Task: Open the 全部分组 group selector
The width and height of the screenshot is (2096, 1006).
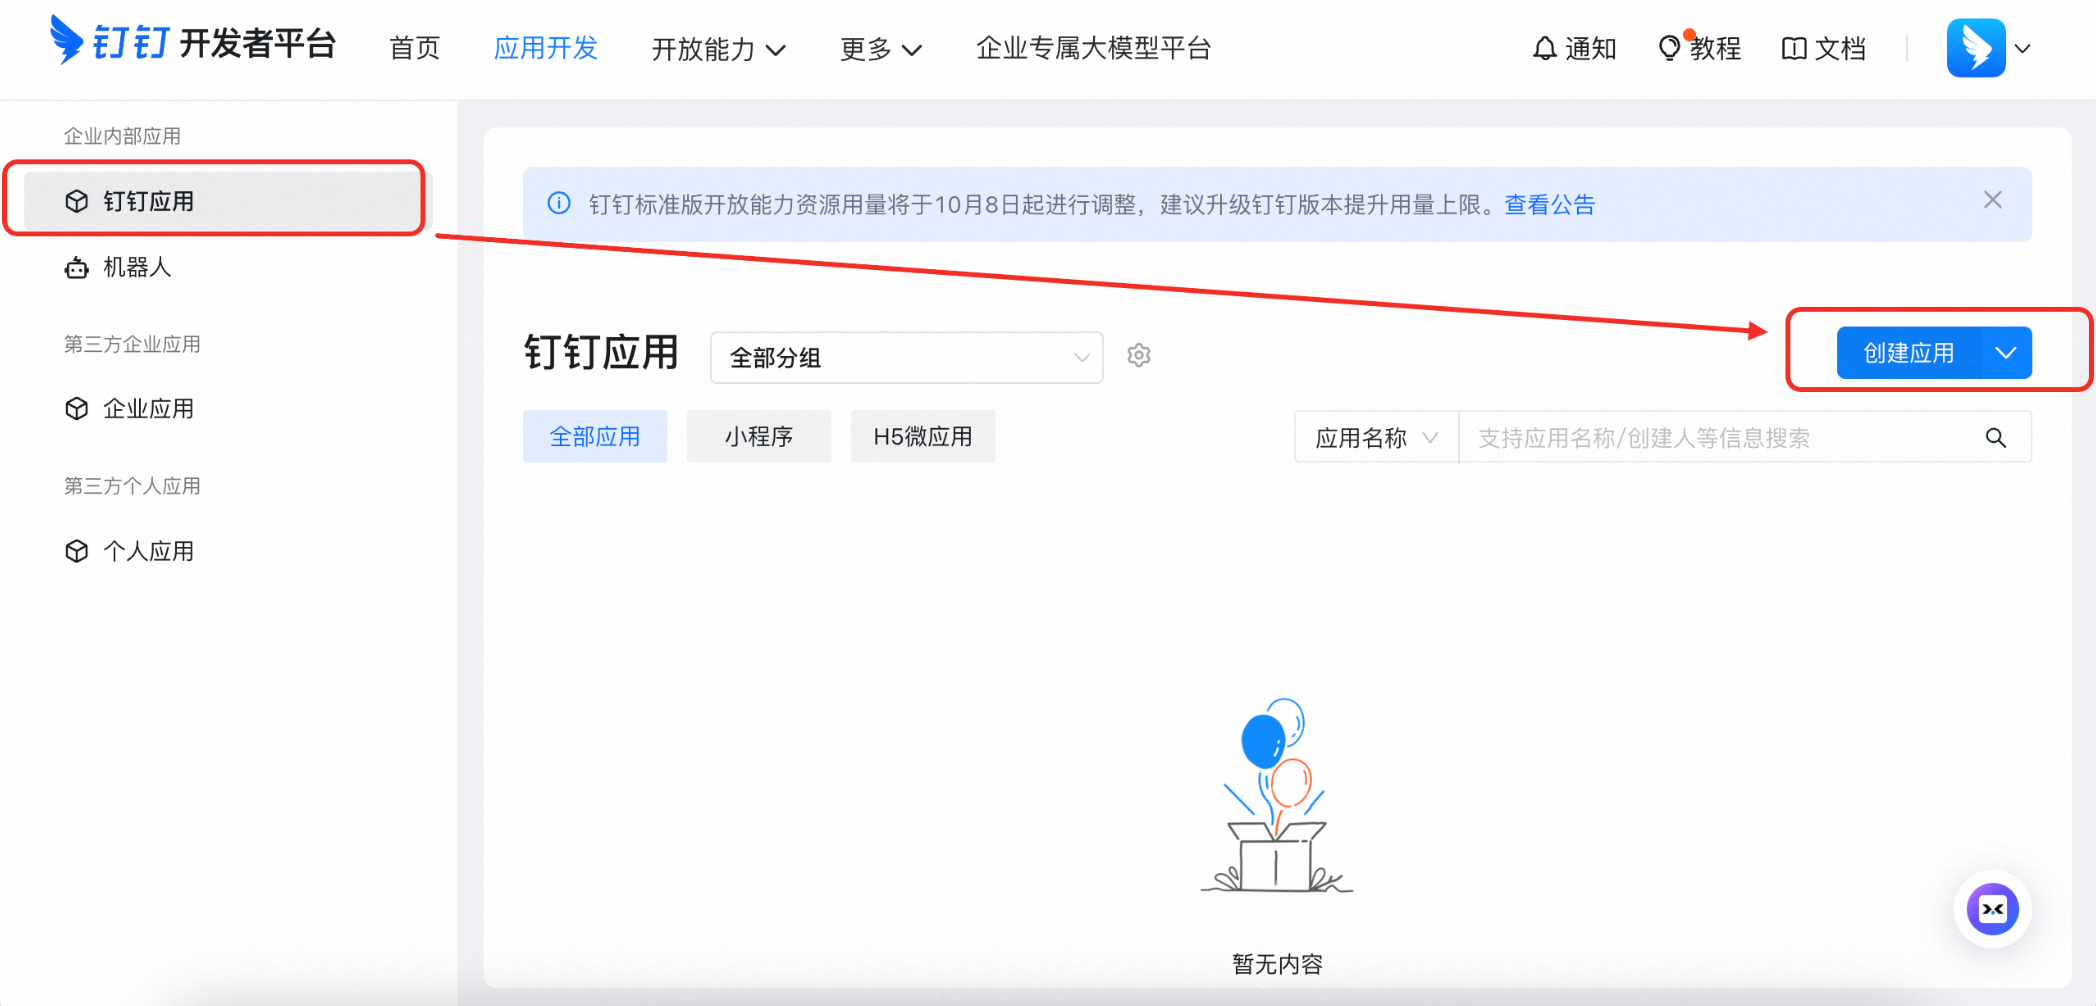Action: [x=907, y=357]
